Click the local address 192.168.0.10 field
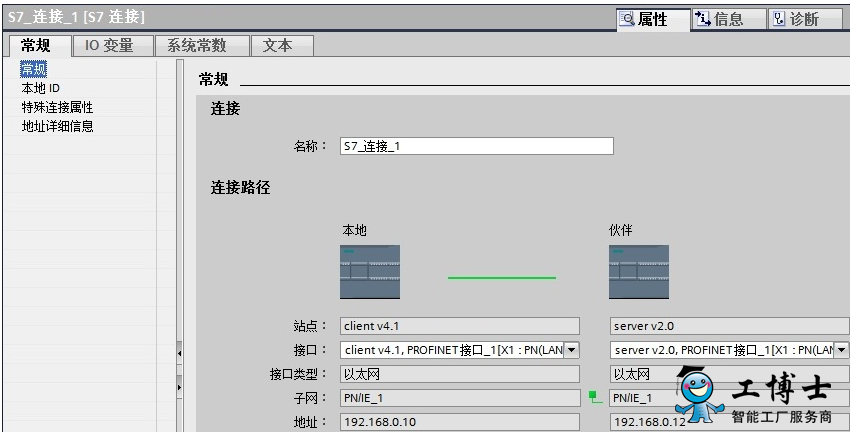The image size is (853, 435). [460, 421]
